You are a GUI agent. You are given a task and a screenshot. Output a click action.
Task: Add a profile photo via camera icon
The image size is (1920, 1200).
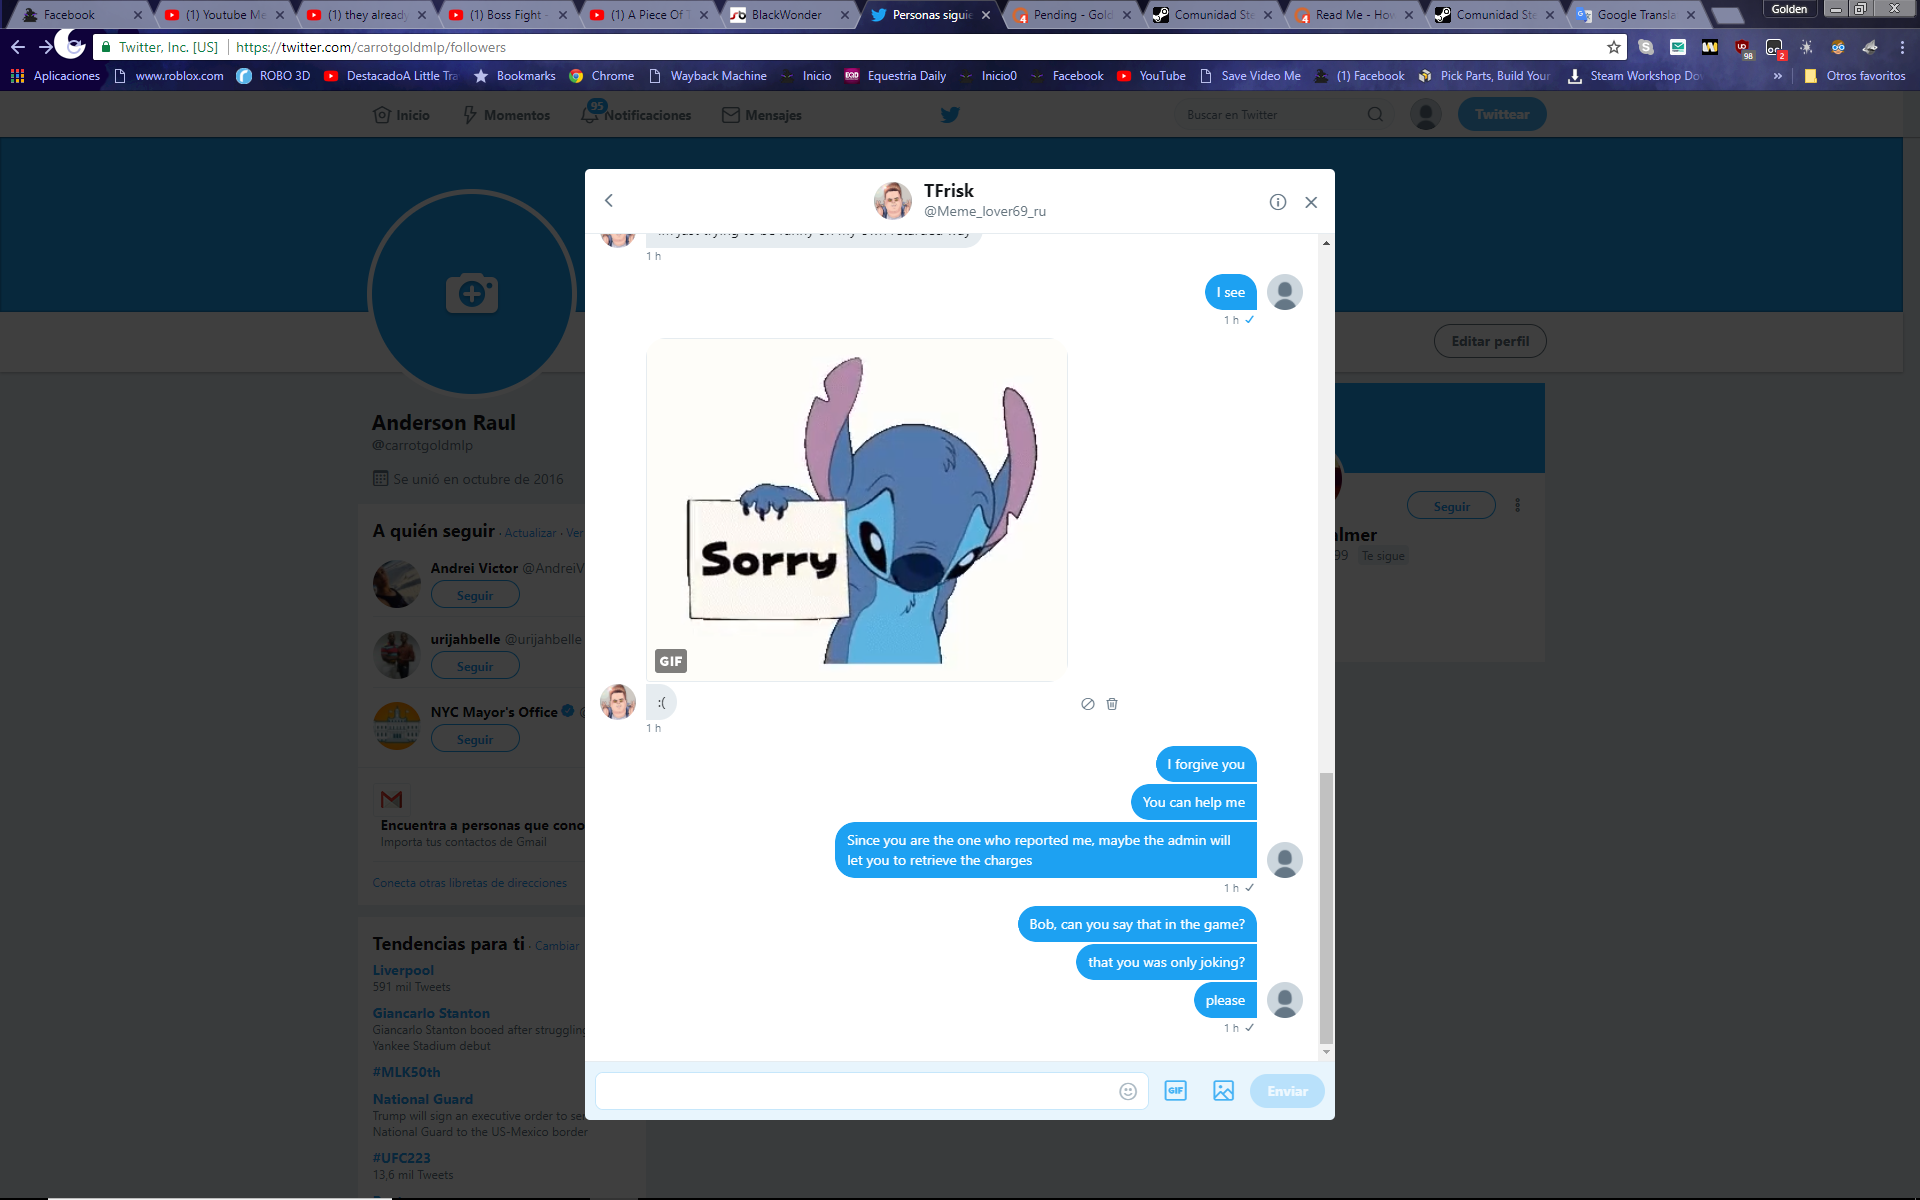(471, 294)
